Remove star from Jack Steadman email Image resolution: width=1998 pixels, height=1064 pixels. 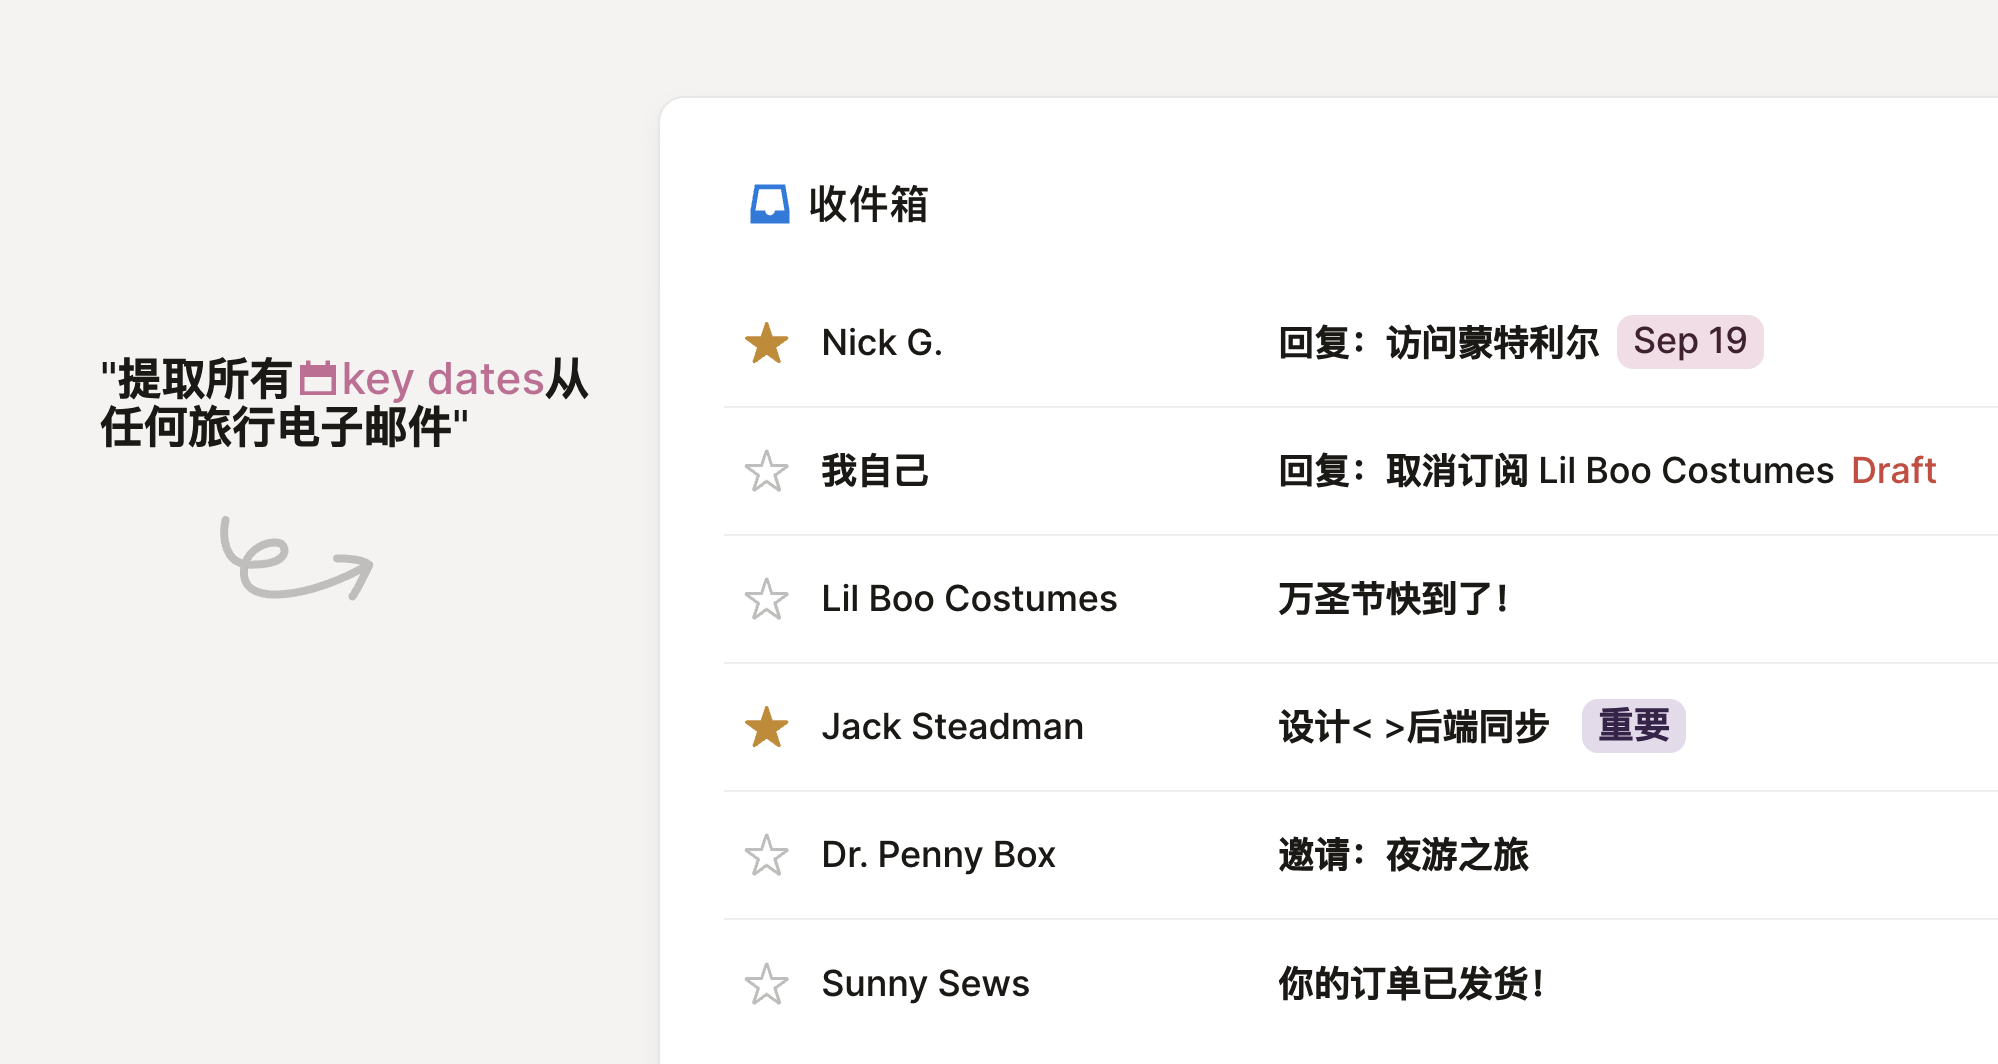tap(767, 727)
